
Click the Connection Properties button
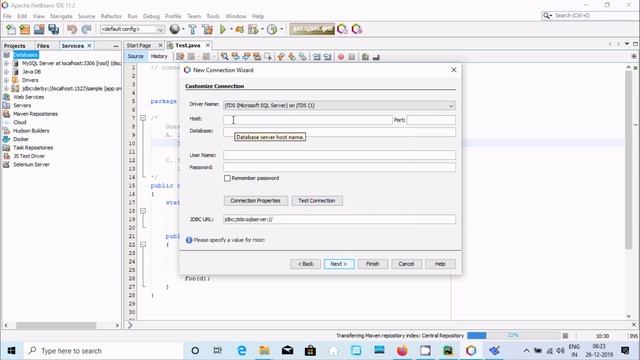coord(256,201)
